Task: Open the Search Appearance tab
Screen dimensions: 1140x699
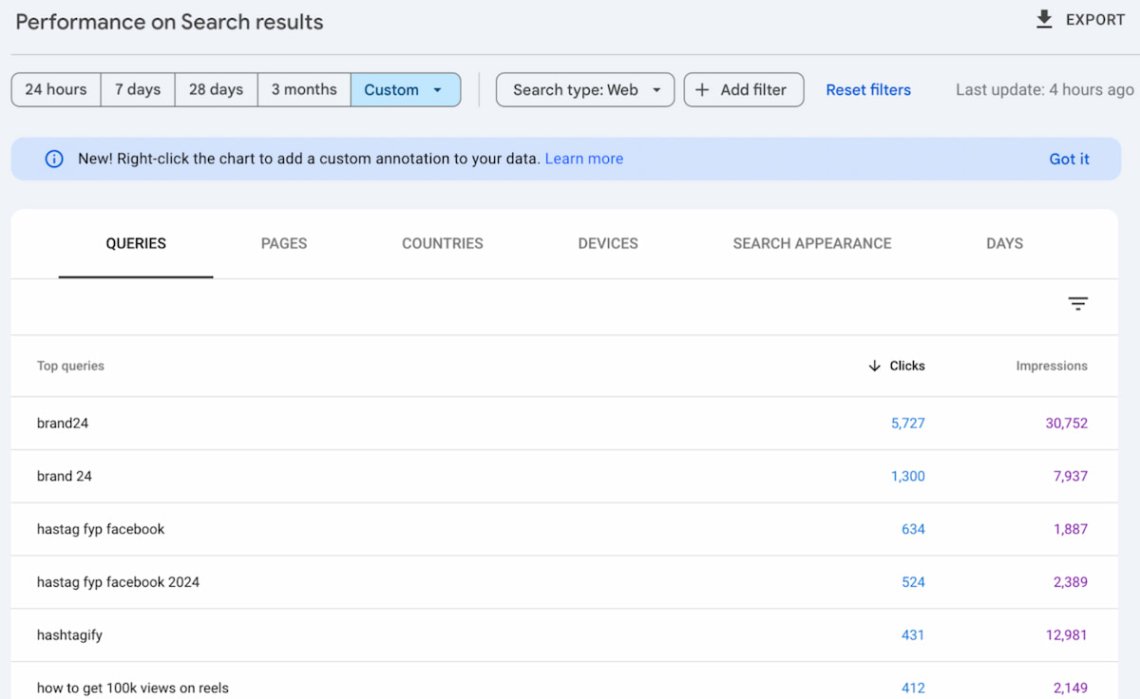Action: pos(812,243)
